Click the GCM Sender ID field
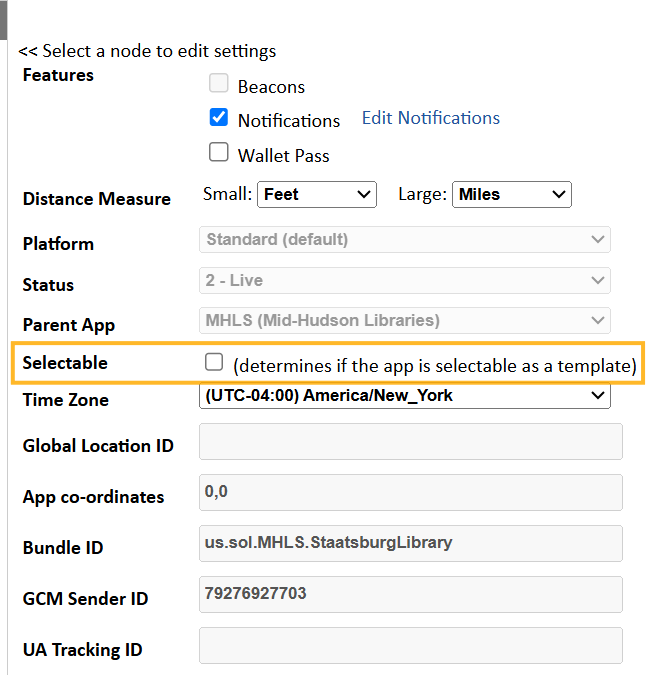The image size is (665, 675). pyautogui.click(x=411, y=594)
